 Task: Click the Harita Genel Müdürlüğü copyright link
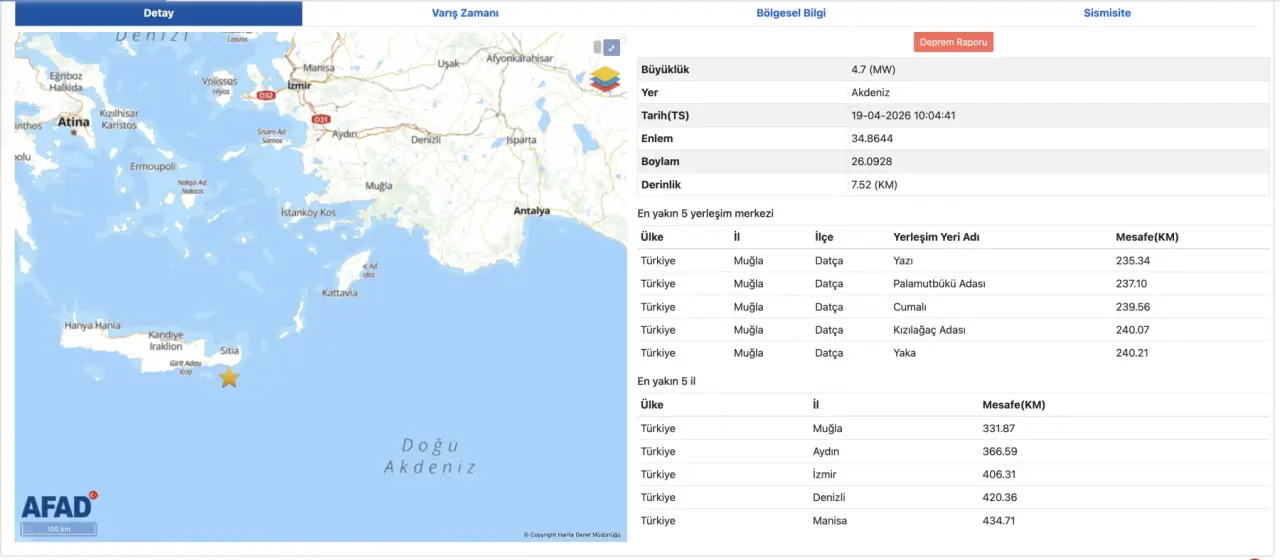(572, 535)
